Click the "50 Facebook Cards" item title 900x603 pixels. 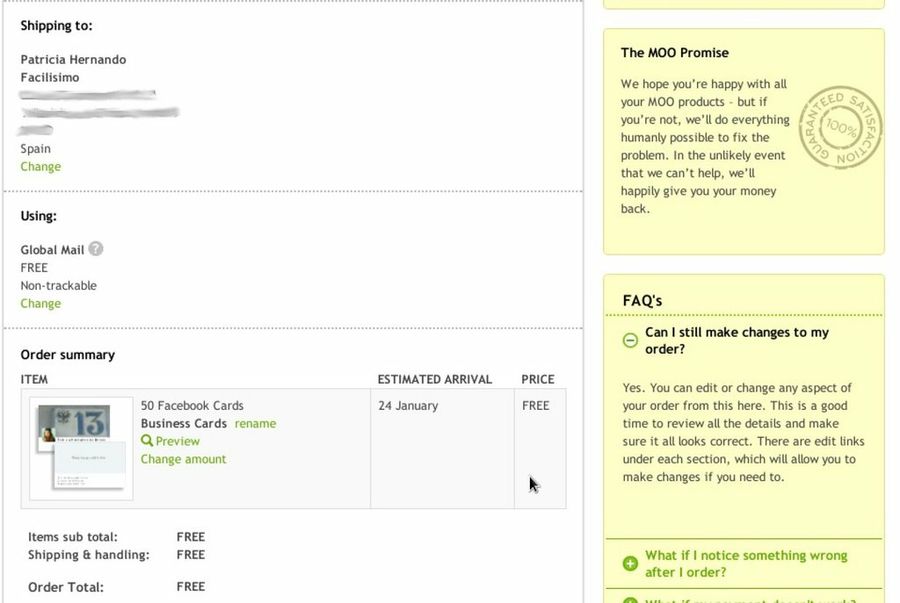coord(192,406)
